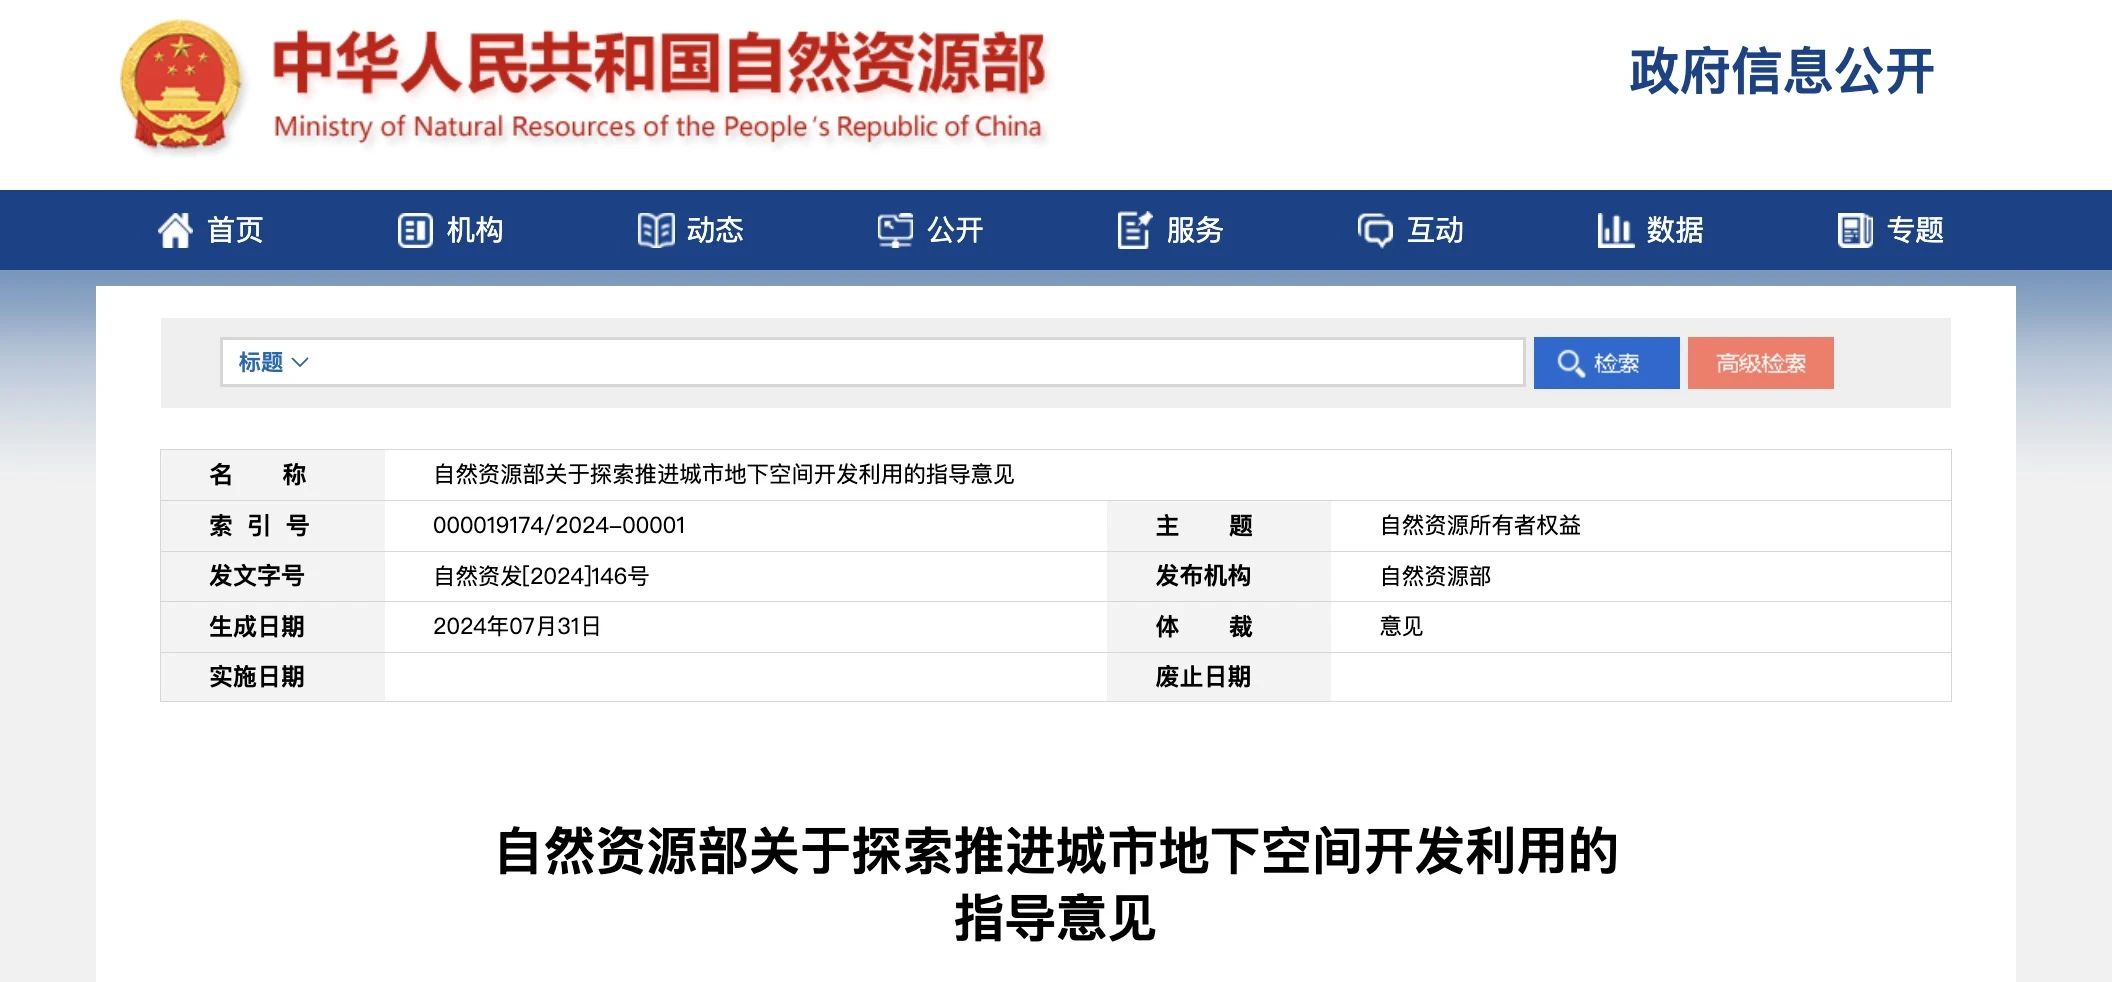Screen dimensions: 2112x982
Task: Click the 中华人民共和国自然资源部 site title
Action: point(658,64)
